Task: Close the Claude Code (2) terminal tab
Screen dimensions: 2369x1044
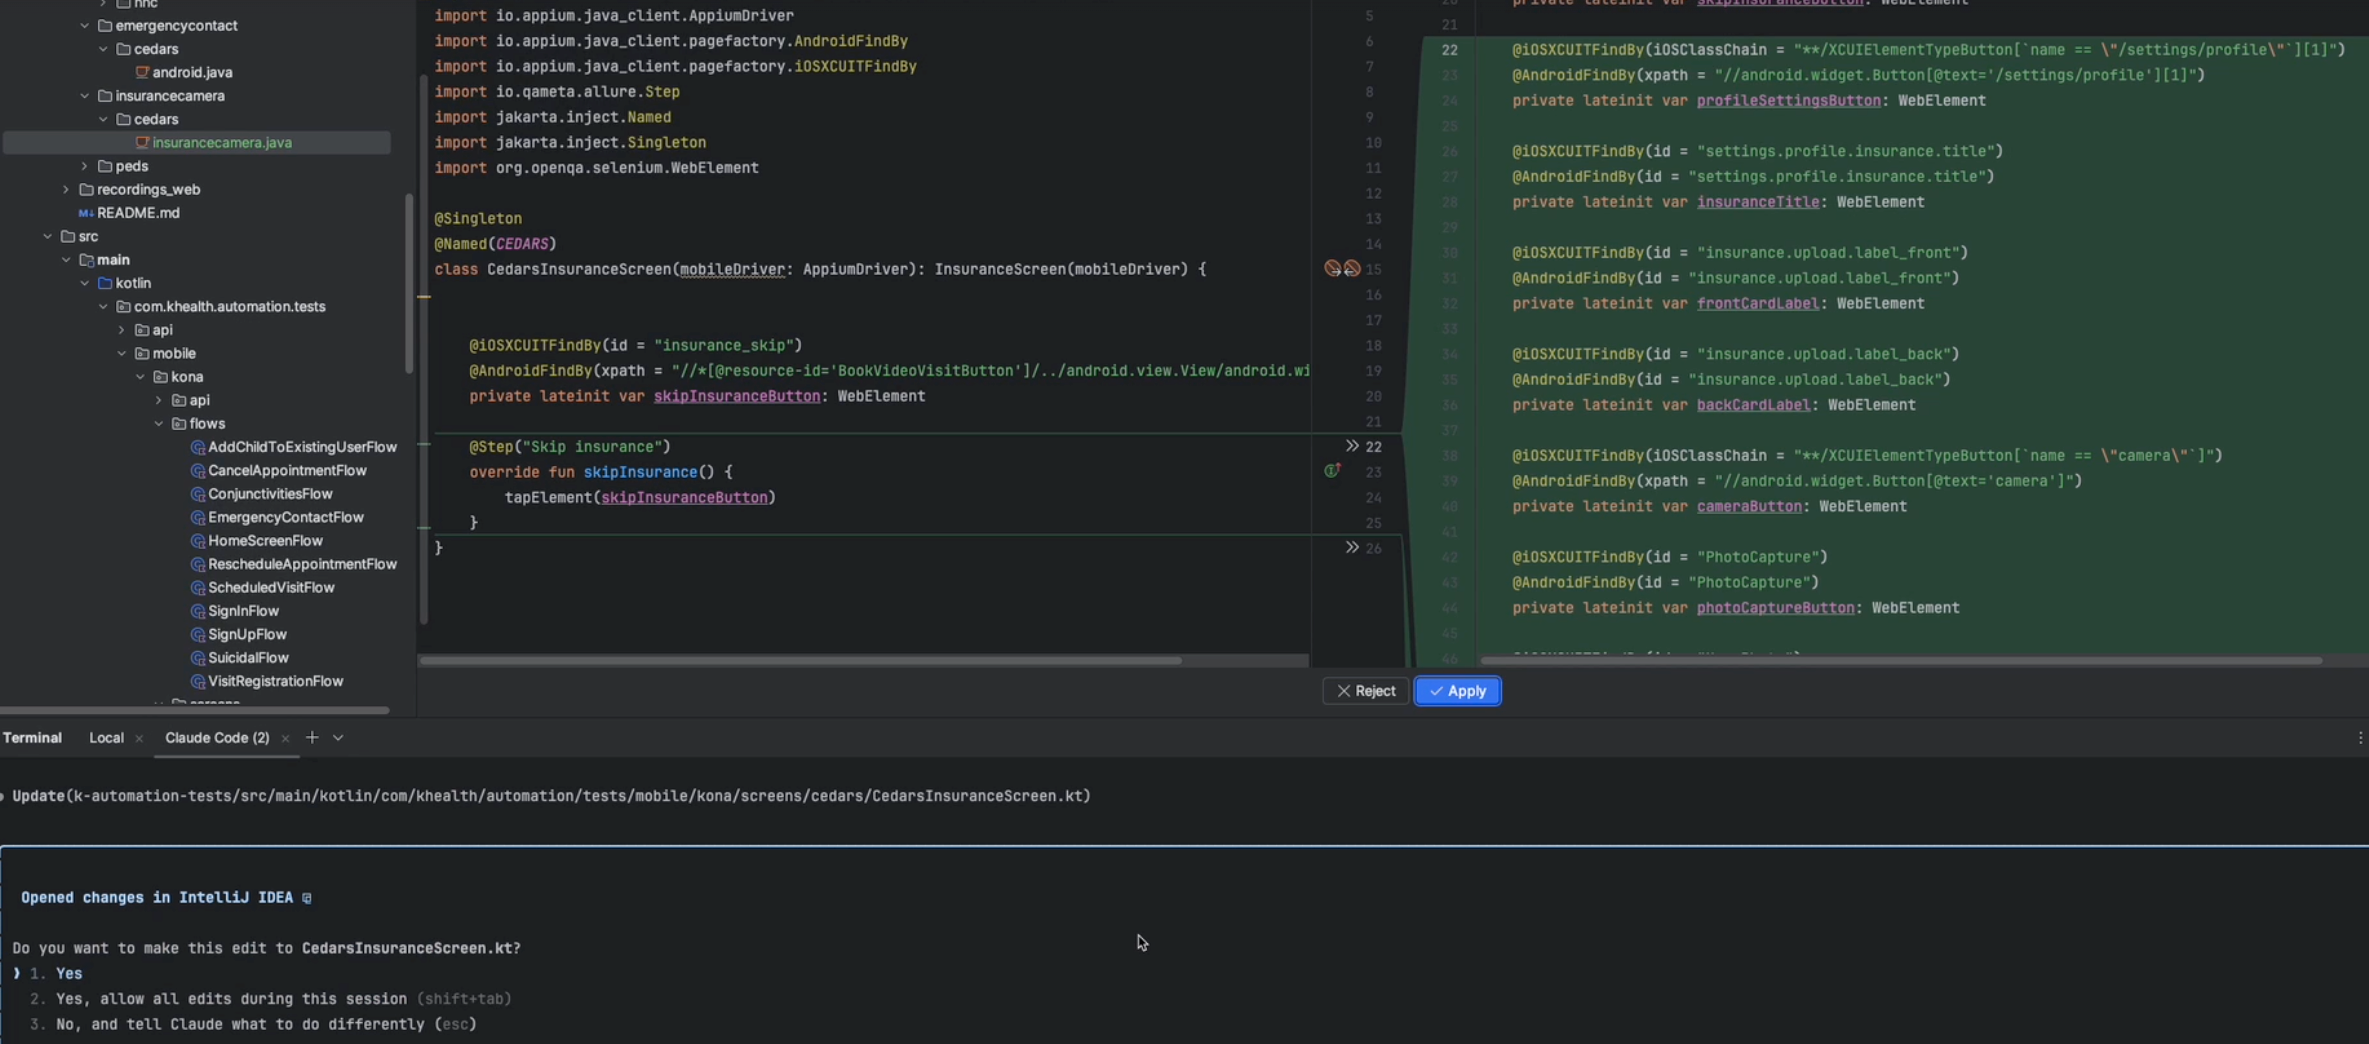Action: (x=285, y=739)
